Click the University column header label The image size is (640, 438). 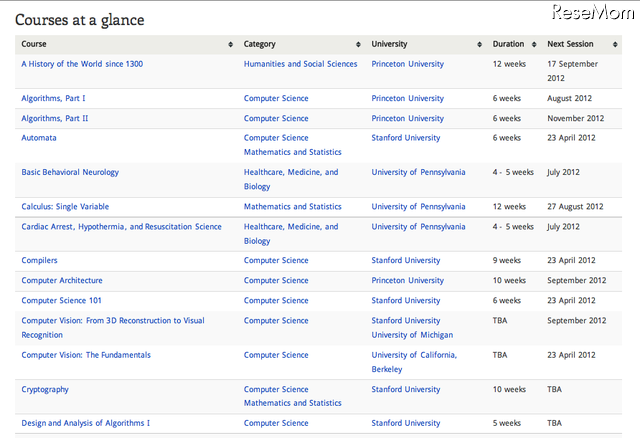click(x=389, y=44)
